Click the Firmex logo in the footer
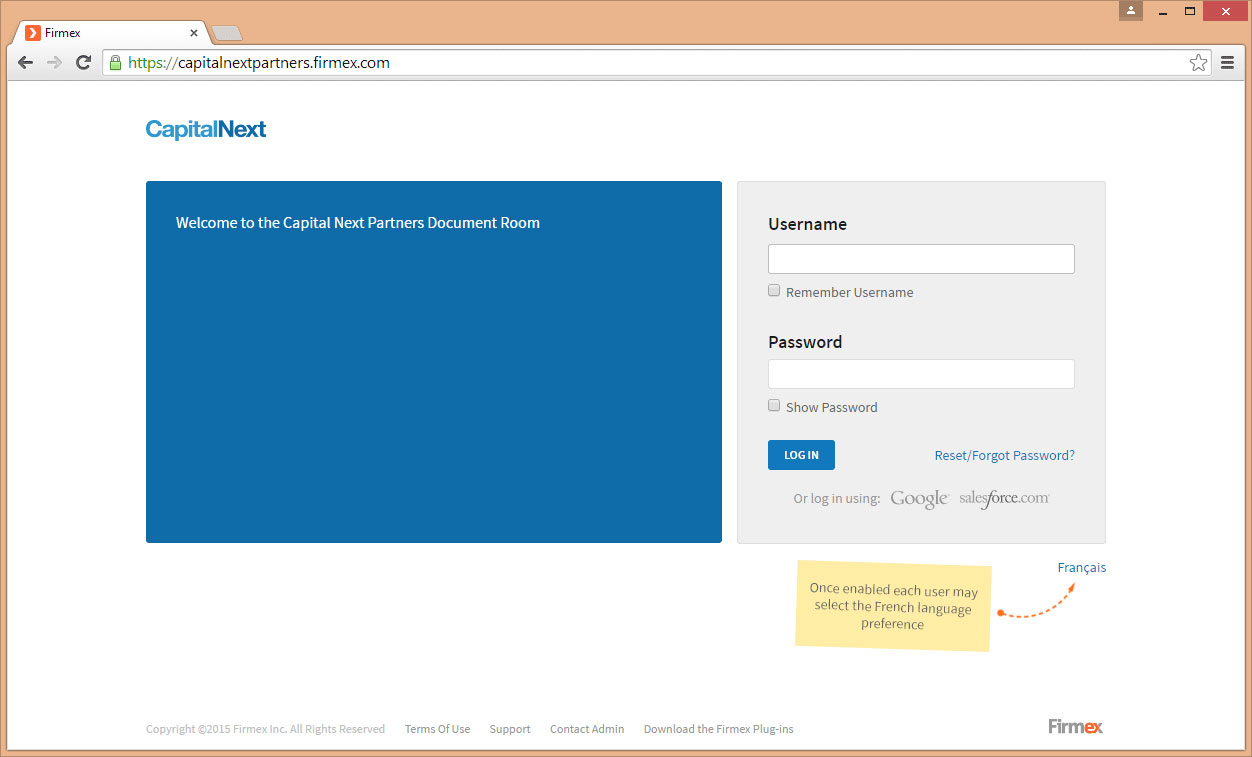This screenshot has width=1252, height=757. (x=1076, y=727)
